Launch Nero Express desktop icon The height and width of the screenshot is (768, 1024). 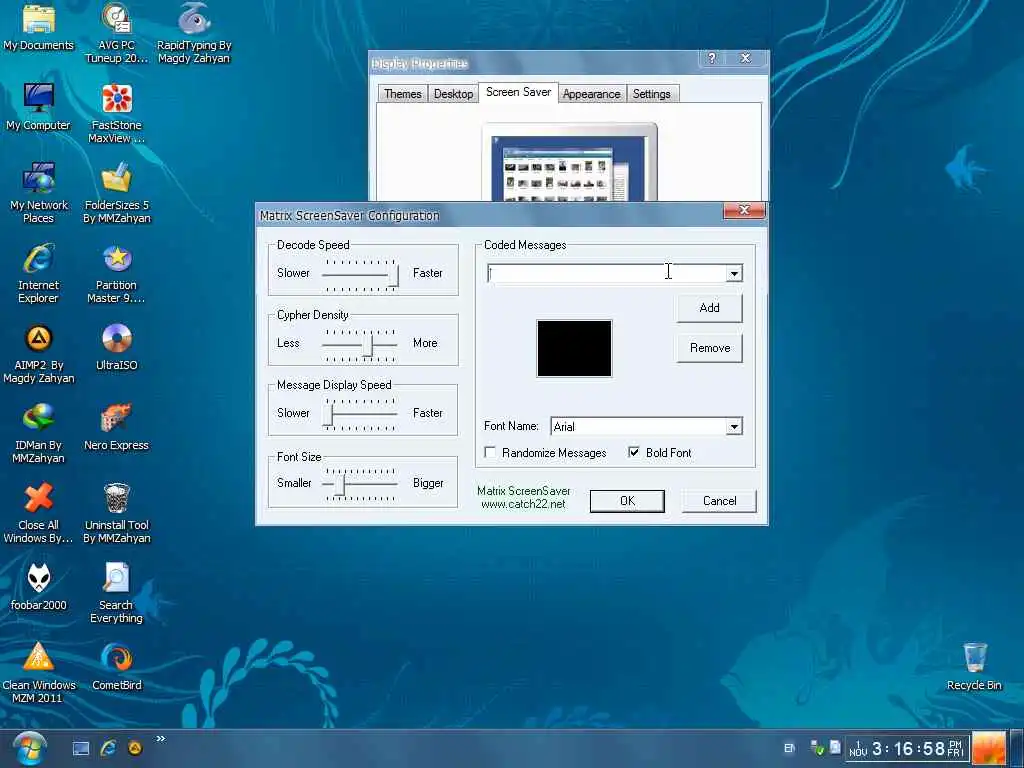click(x=116, y=427)
